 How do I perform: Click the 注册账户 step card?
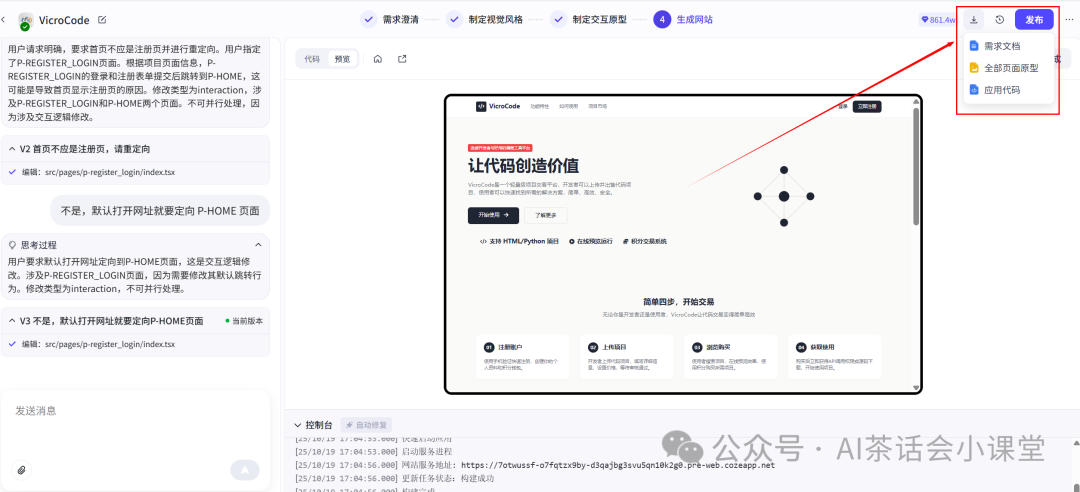coord(523,357)
